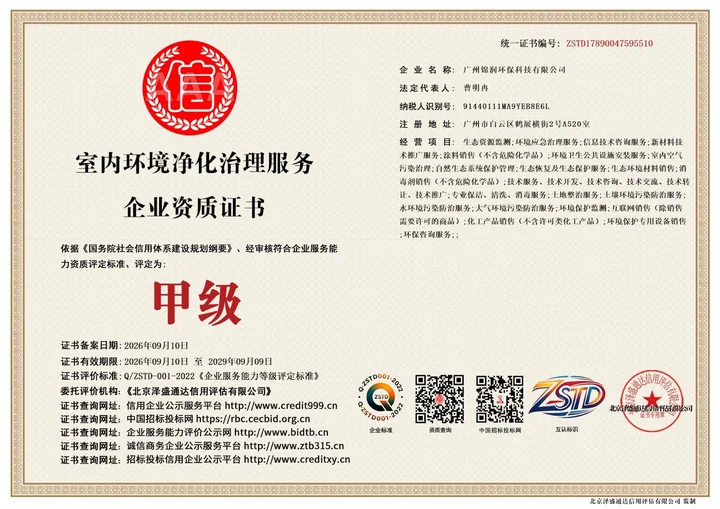
Task: Open the http://www.credit999.cn link
Action: pyautogui.click(x=281, y=406)
